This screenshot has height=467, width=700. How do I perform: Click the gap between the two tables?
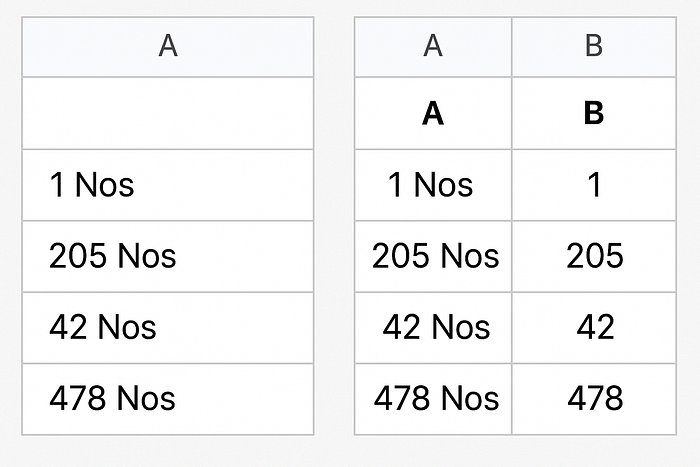334,225
